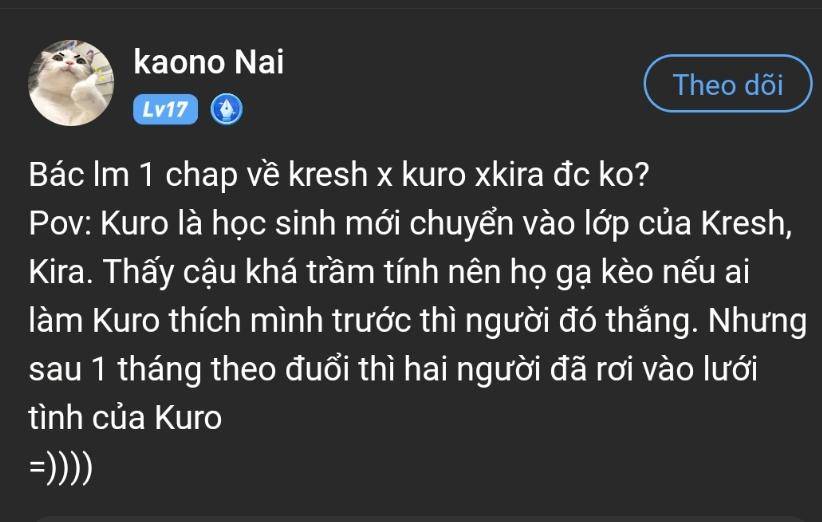Click the comment line starting "Bác lm 1 chap"
This screenshot has width=822, height=522.
tap(339, 175)
